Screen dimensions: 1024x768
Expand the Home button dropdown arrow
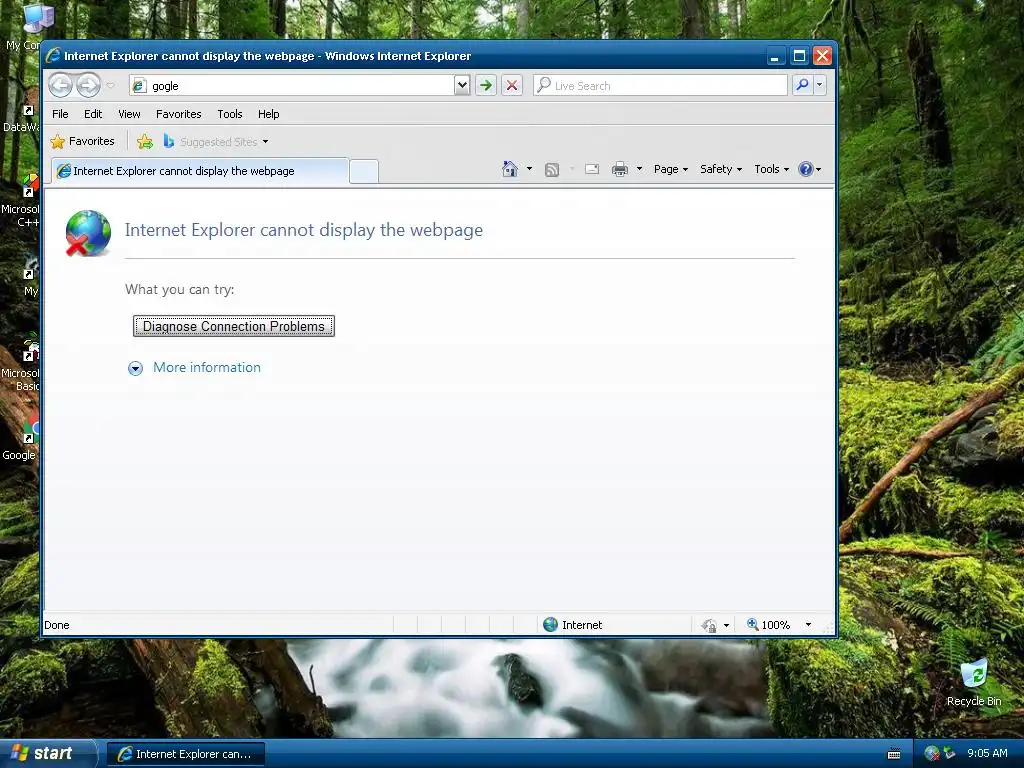tap(529, 169)
